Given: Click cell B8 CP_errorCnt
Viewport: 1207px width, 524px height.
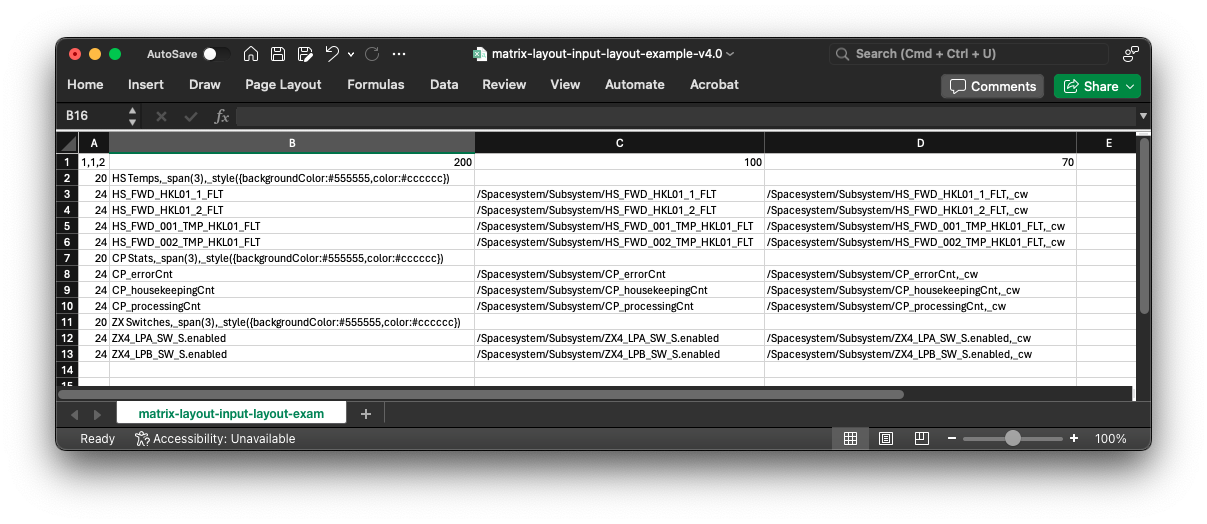Looking at the screenshot, I should (292, 274).
